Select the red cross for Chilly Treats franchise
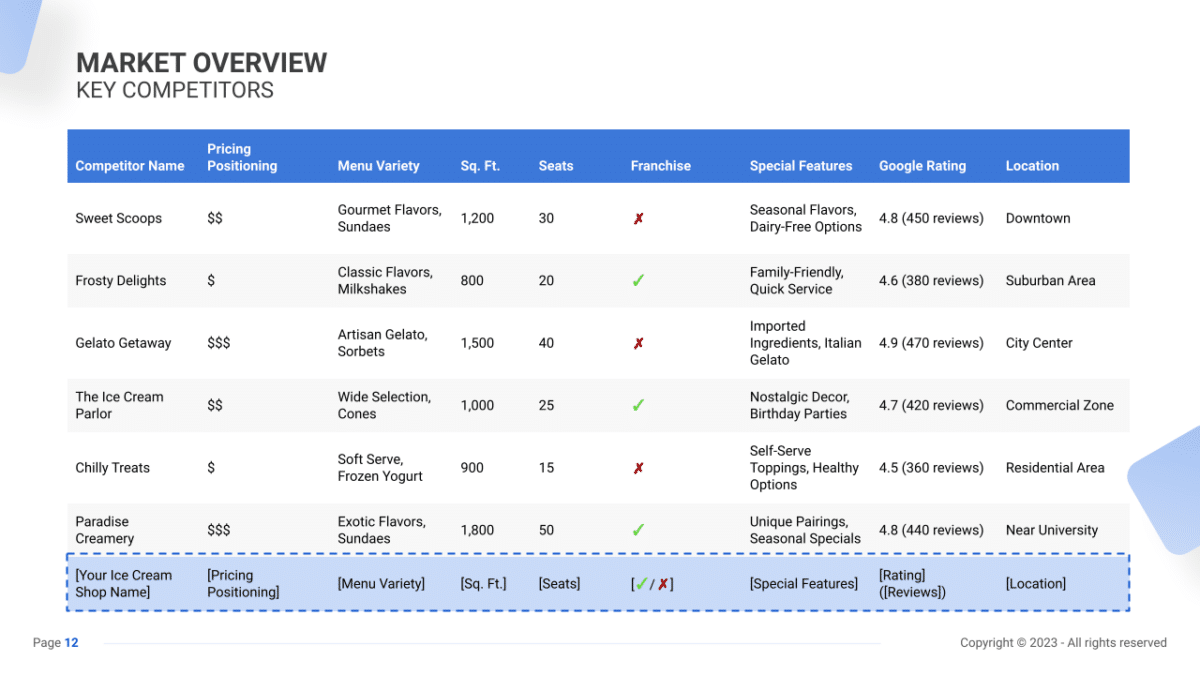1200x675 pixels. pos(638,467)
